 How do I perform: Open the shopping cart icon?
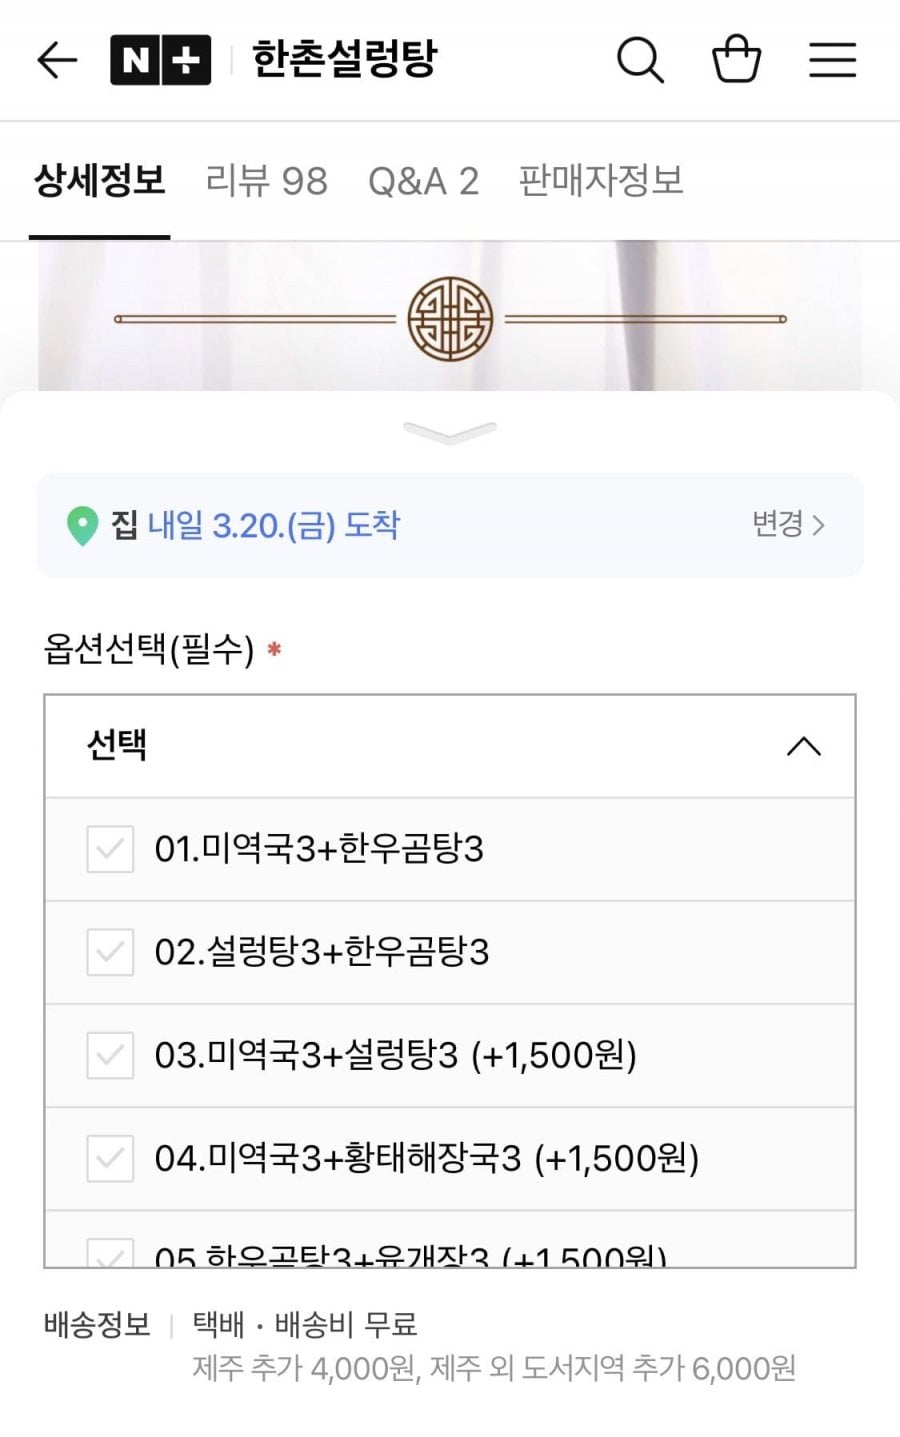coord(736,59)
